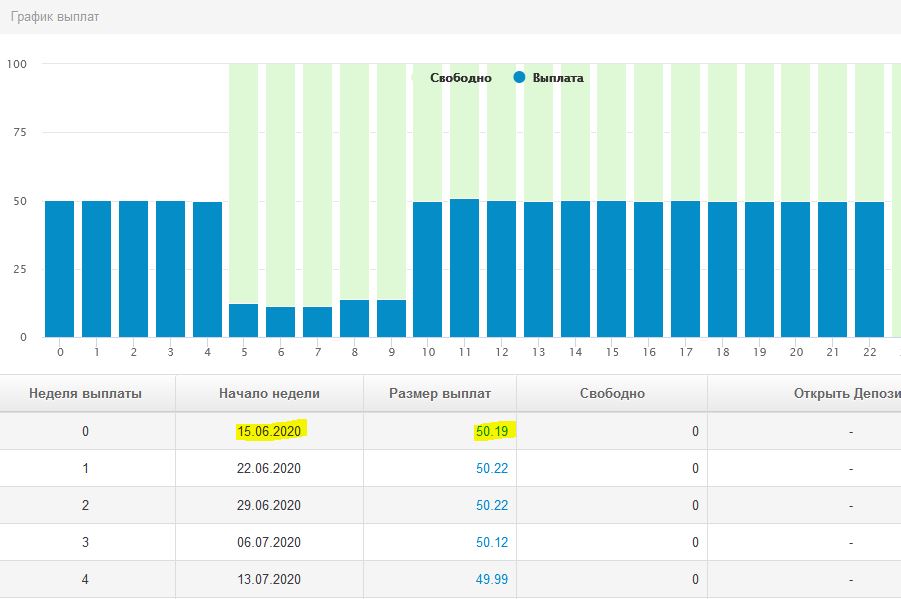Open the 49.99 payout amount link
Image resolution: width=901 pixels, height=599 pixels.
(491, 579)
